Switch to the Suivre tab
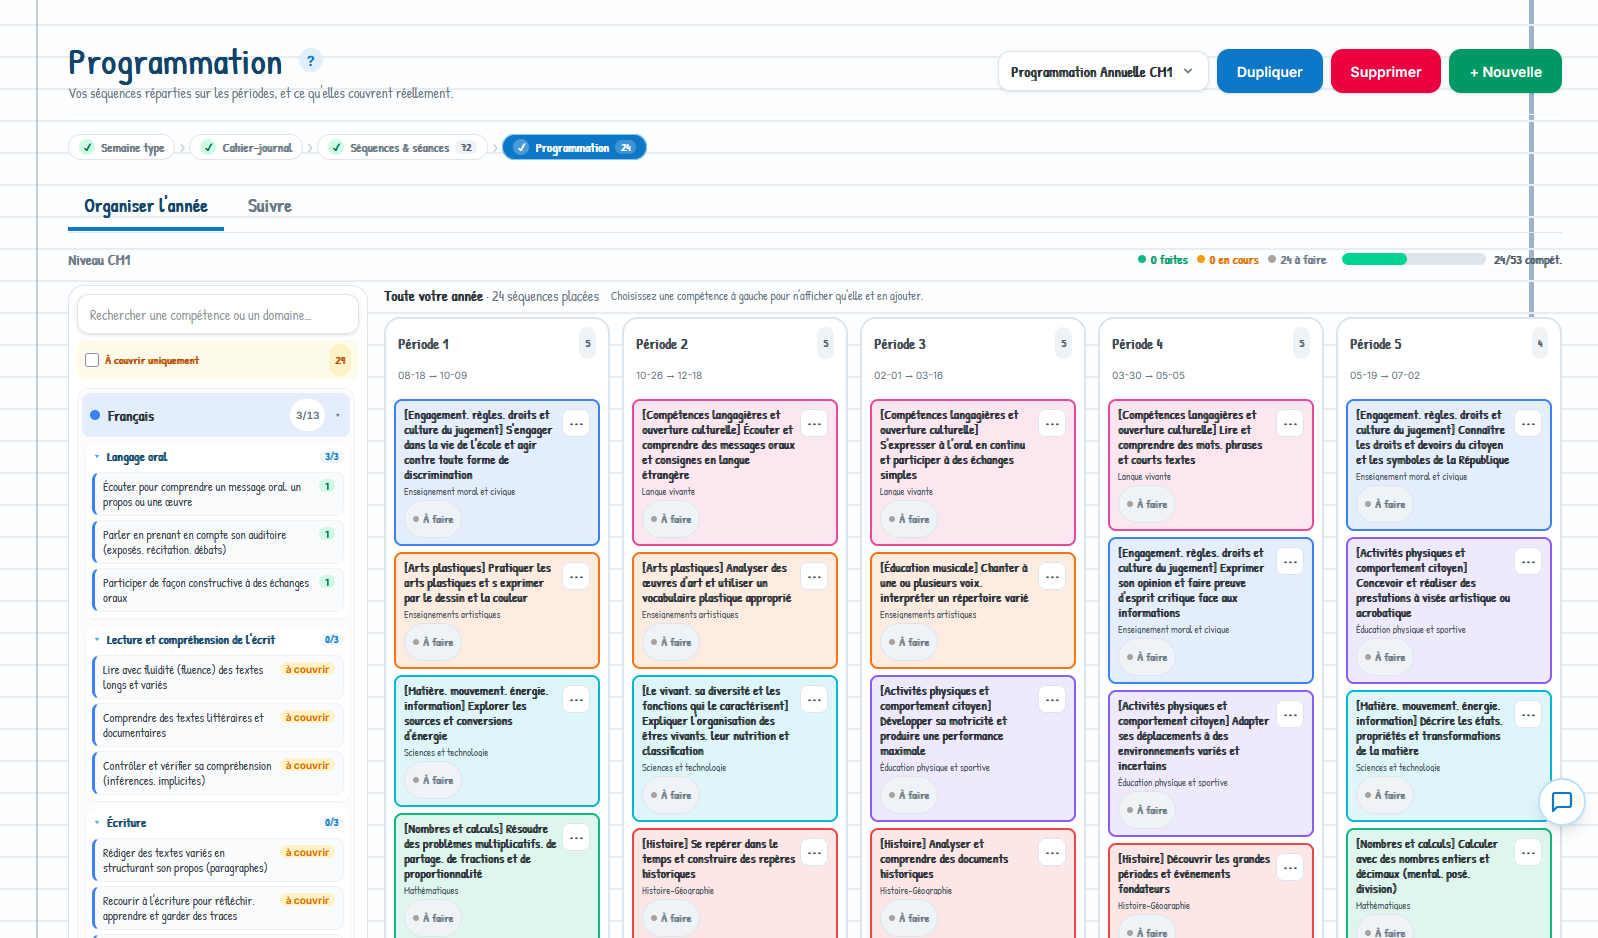Screen dimensions: 1598x938 (x=270, y=206)
